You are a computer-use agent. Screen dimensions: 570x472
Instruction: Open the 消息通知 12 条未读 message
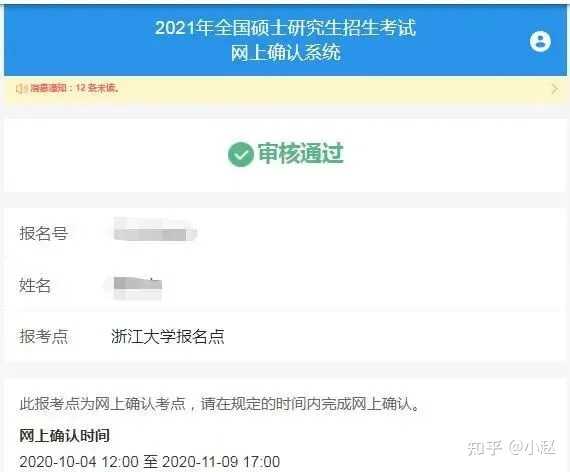click(75, 88)
